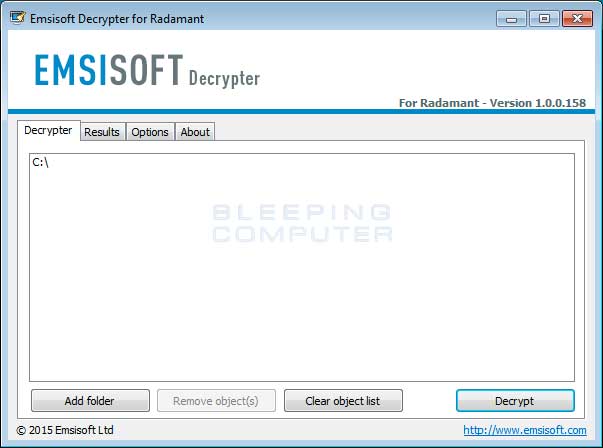Open the Results tab
The width and height of the screenshot is (603, 448).
(x=102, y=132)
